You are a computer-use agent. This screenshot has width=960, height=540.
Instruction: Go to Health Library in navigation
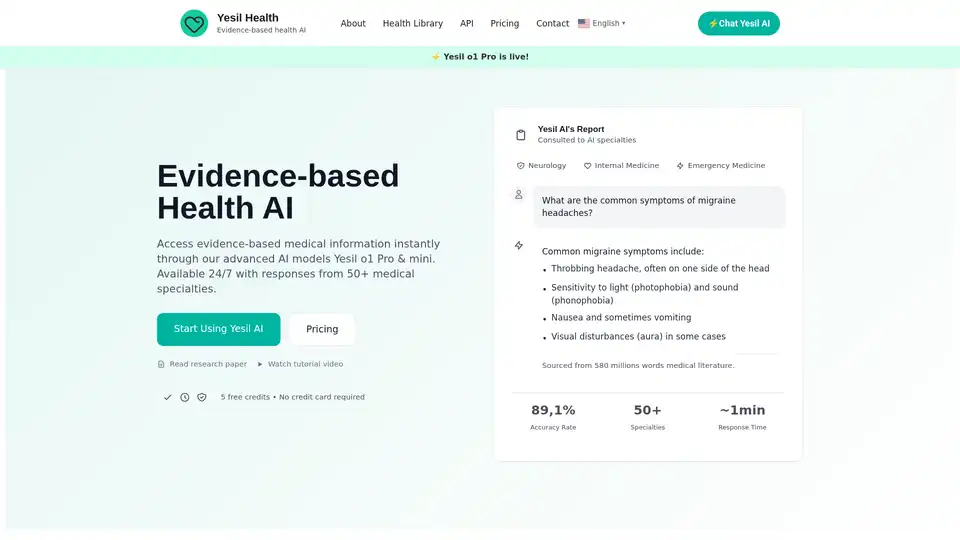(x=412, y=23)
